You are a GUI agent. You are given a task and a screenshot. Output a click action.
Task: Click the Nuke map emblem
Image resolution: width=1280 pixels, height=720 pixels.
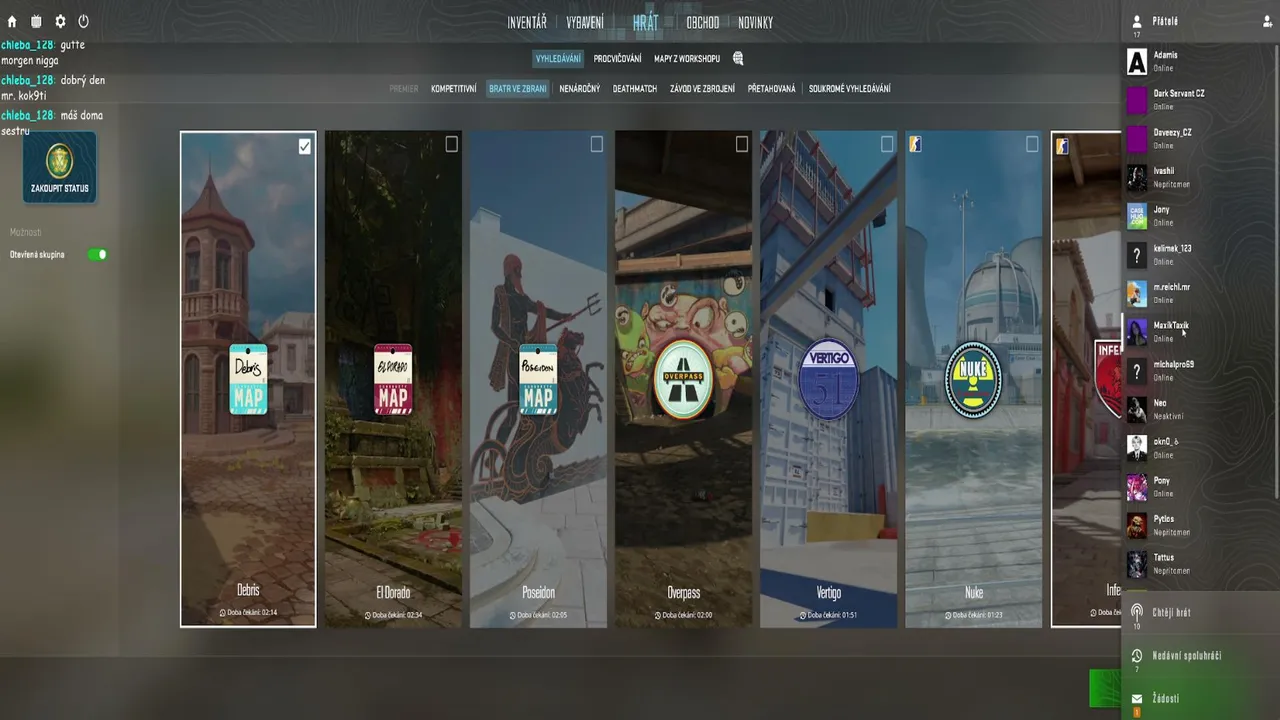[973, 379]
